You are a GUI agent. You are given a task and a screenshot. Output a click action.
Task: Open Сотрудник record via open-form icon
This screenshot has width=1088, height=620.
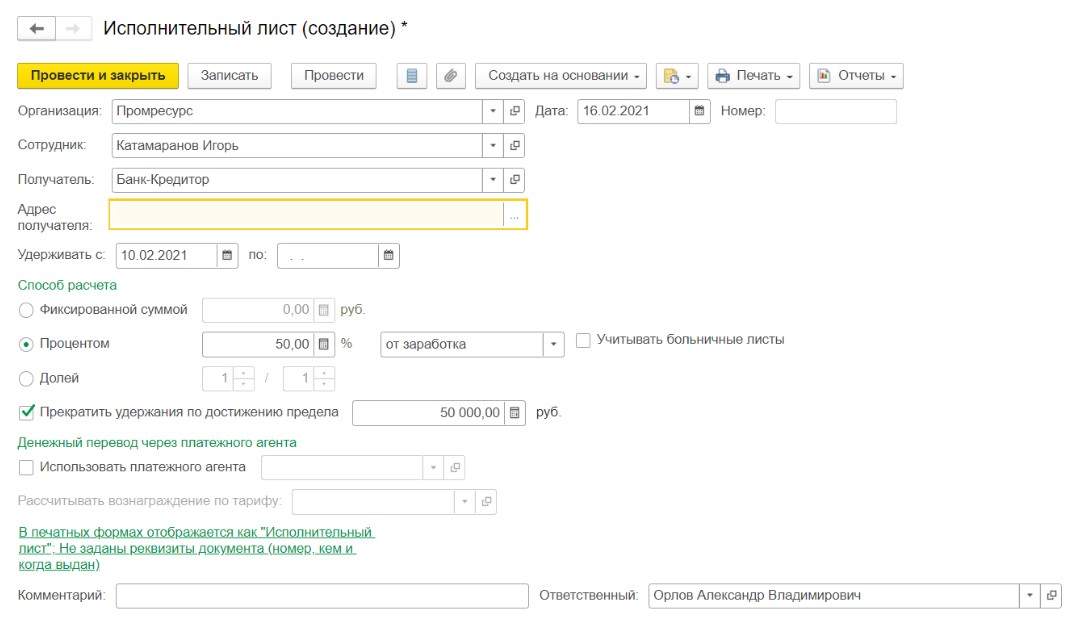tap(515, 146)
